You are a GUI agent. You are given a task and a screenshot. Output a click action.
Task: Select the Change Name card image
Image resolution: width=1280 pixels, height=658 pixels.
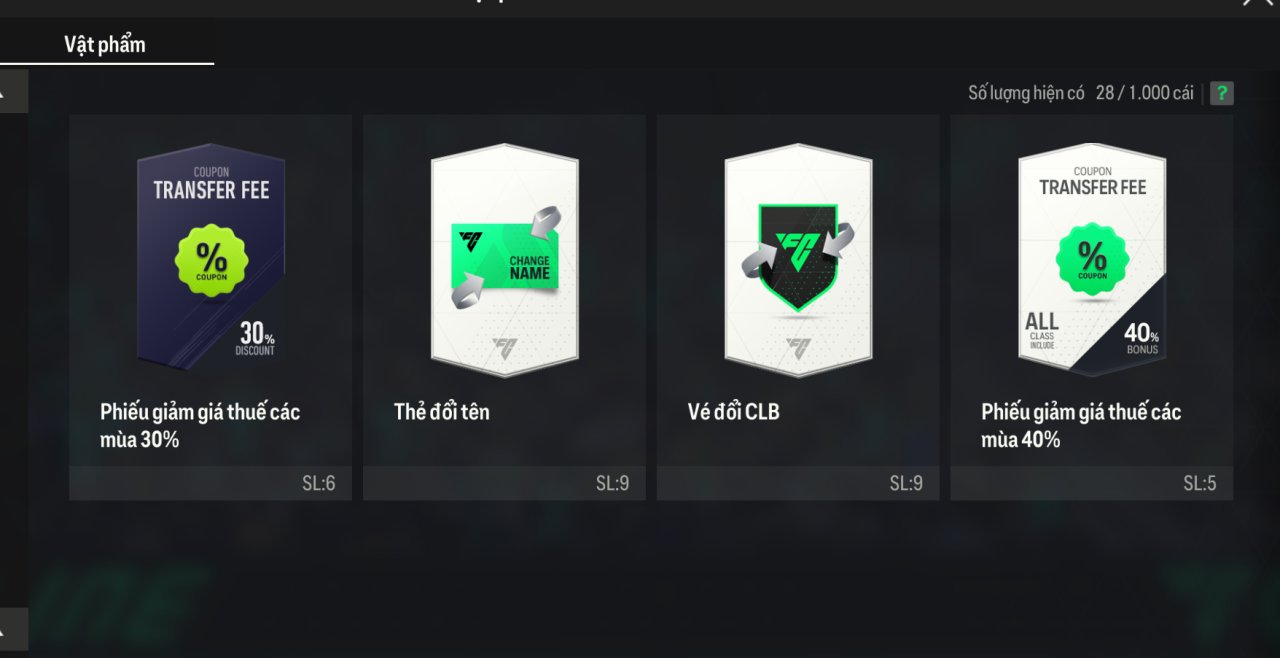coord(504,260)
